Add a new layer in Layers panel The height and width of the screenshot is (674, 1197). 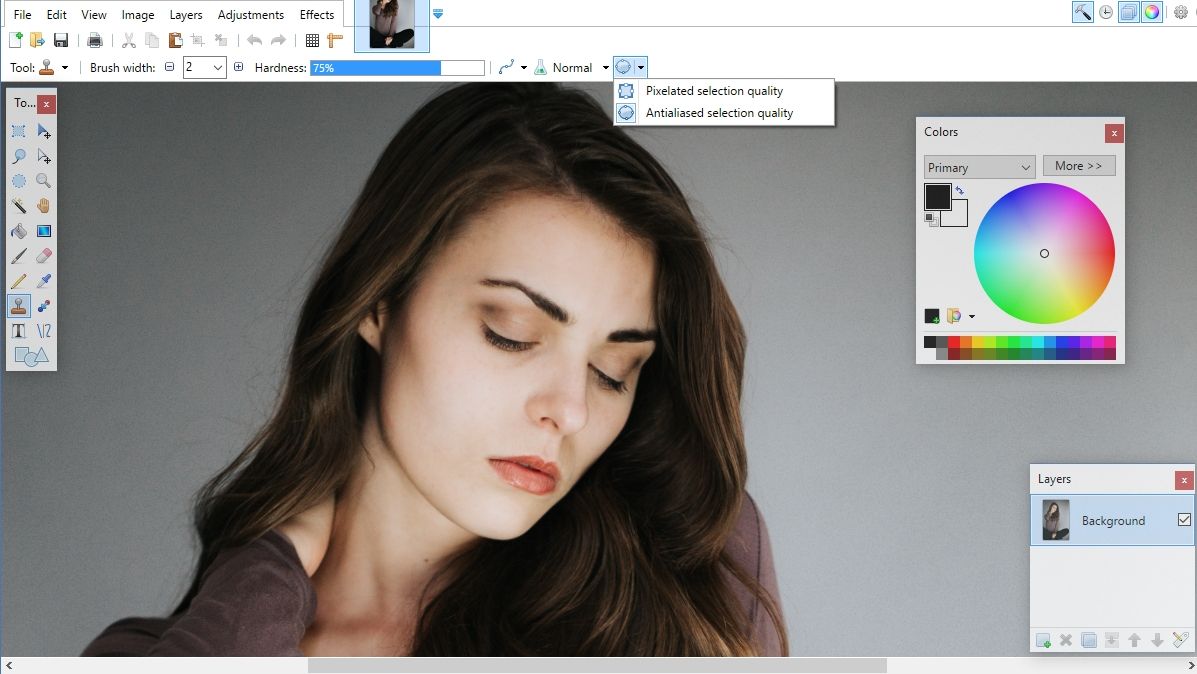tap(1043, 640)
